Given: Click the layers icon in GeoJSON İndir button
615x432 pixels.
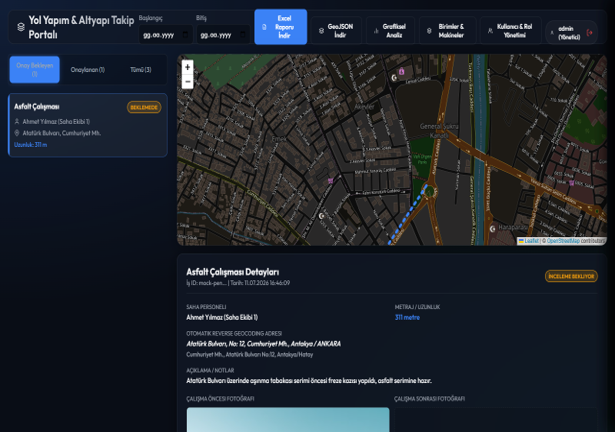Looking at the screenshot, I should coord(321,31).
